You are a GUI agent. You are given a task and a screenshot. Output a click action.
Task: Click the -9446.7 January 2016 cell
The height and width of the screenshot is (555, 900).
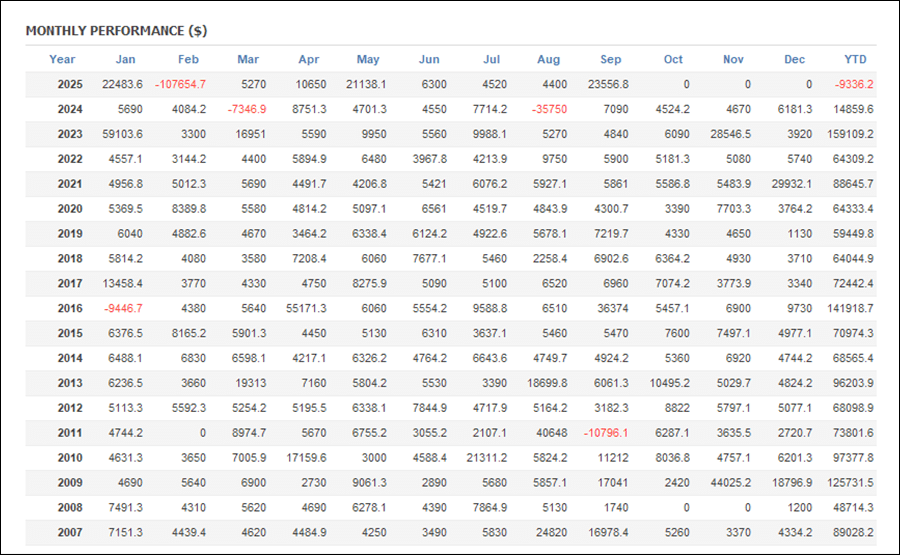[x=124, y=309]
